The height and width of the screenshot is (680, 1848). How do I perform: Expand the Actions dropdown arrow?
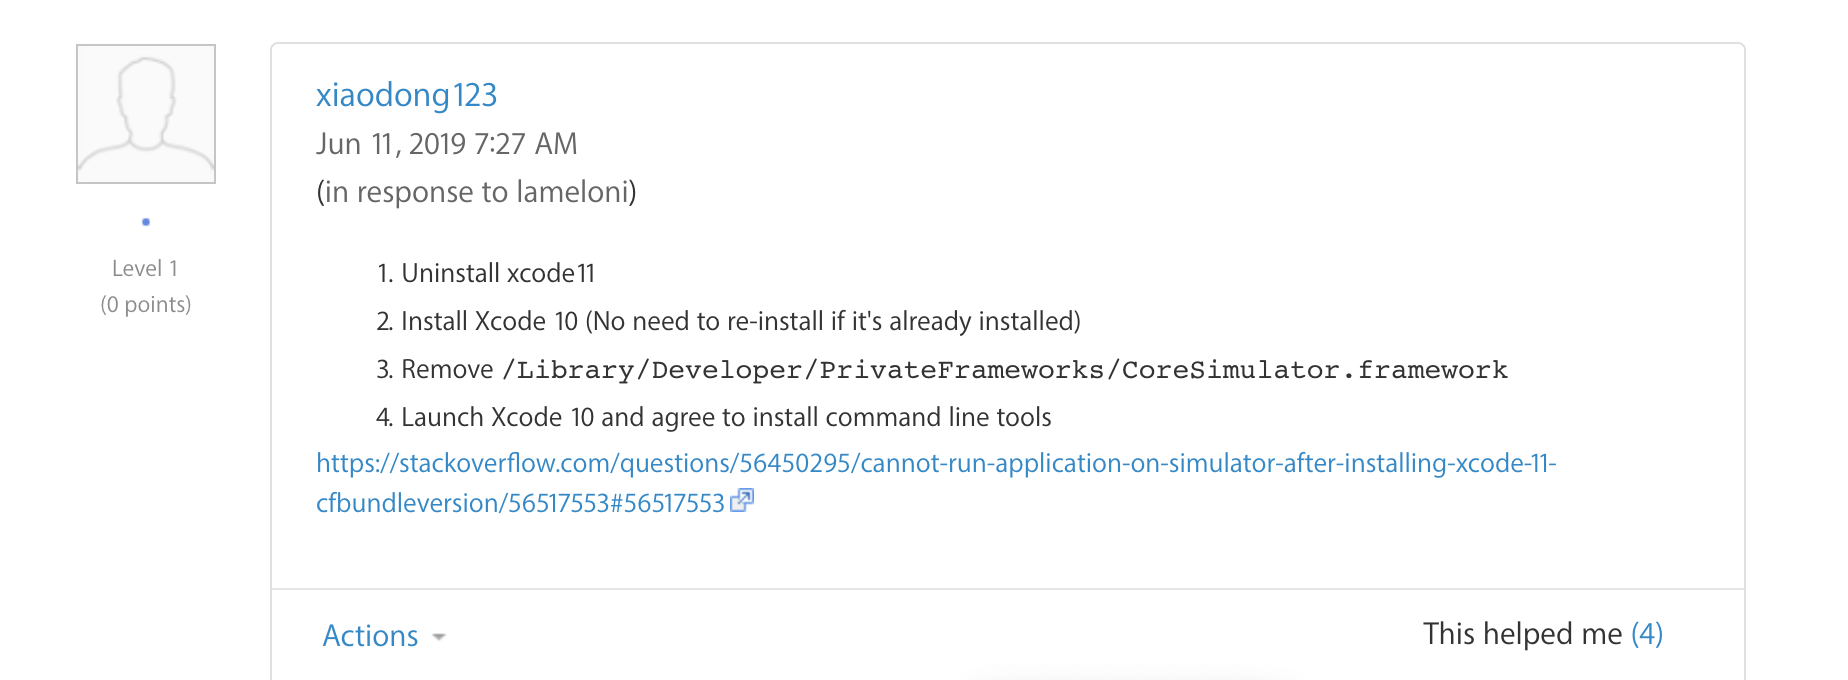pyautogui.click(x=439, y=637)
